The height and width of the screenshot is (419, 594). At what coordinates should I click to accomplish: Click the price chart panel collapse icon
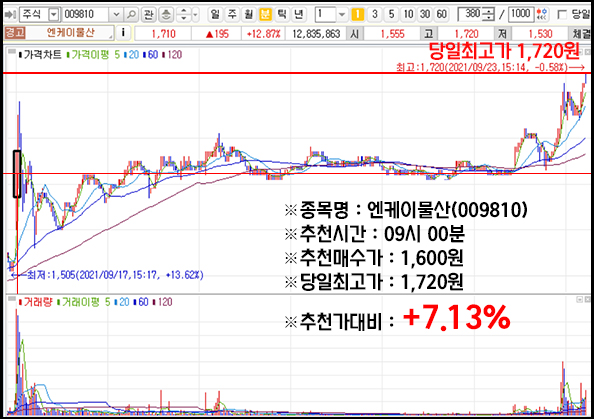(12, 52)
